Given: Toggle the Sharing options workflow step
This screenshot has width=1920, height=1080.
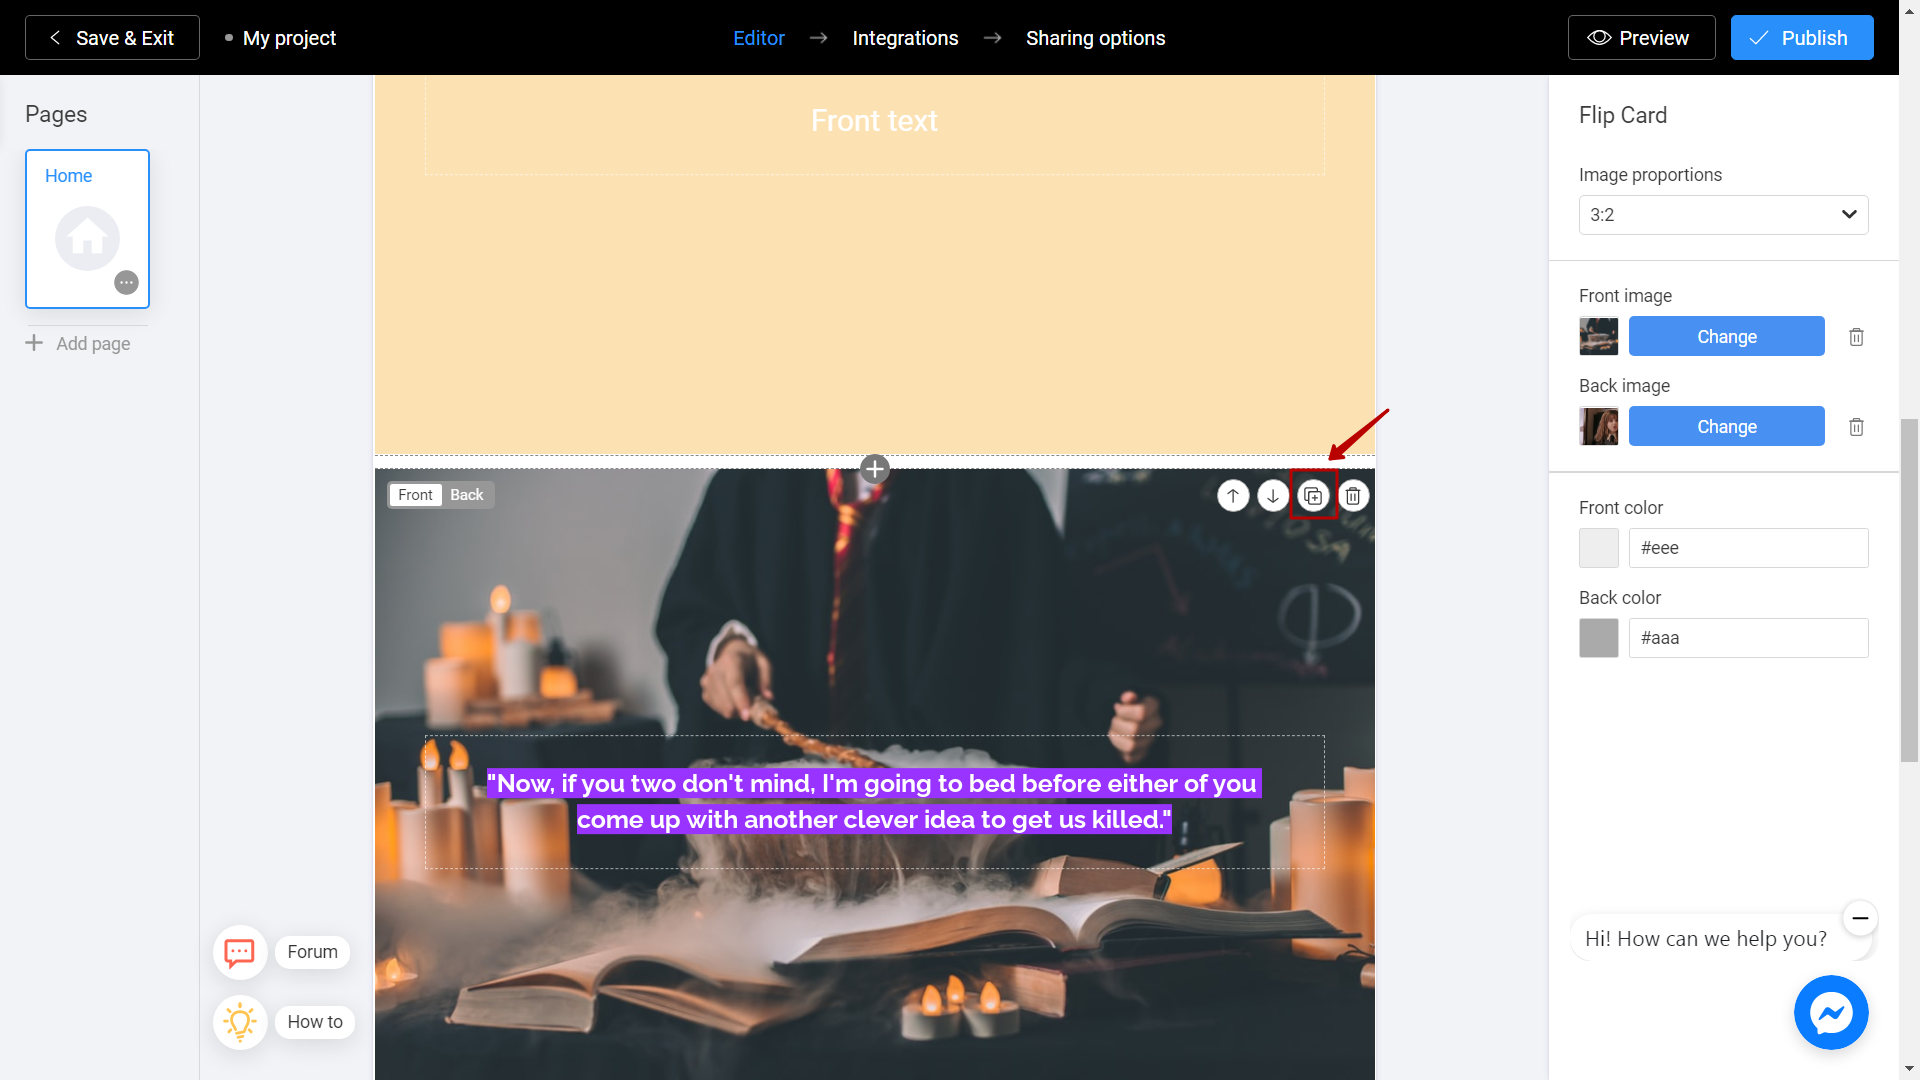Looking at the screenshot, I should click(x=1096, y=37).
